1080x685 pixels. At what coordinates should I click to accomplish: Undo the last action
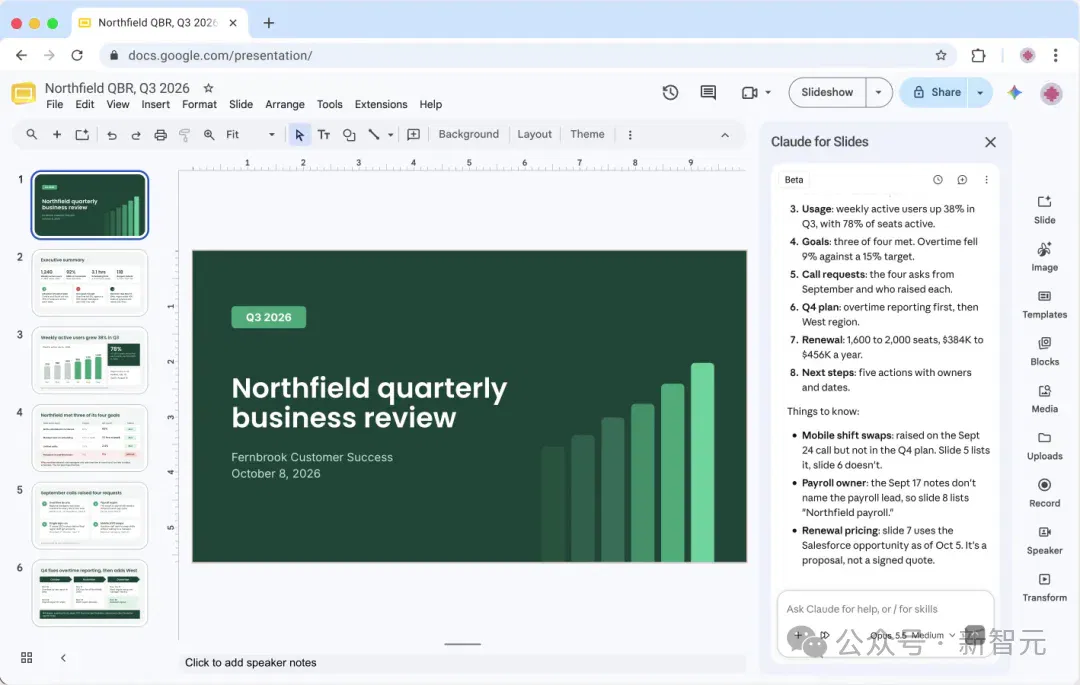(112, 135)
